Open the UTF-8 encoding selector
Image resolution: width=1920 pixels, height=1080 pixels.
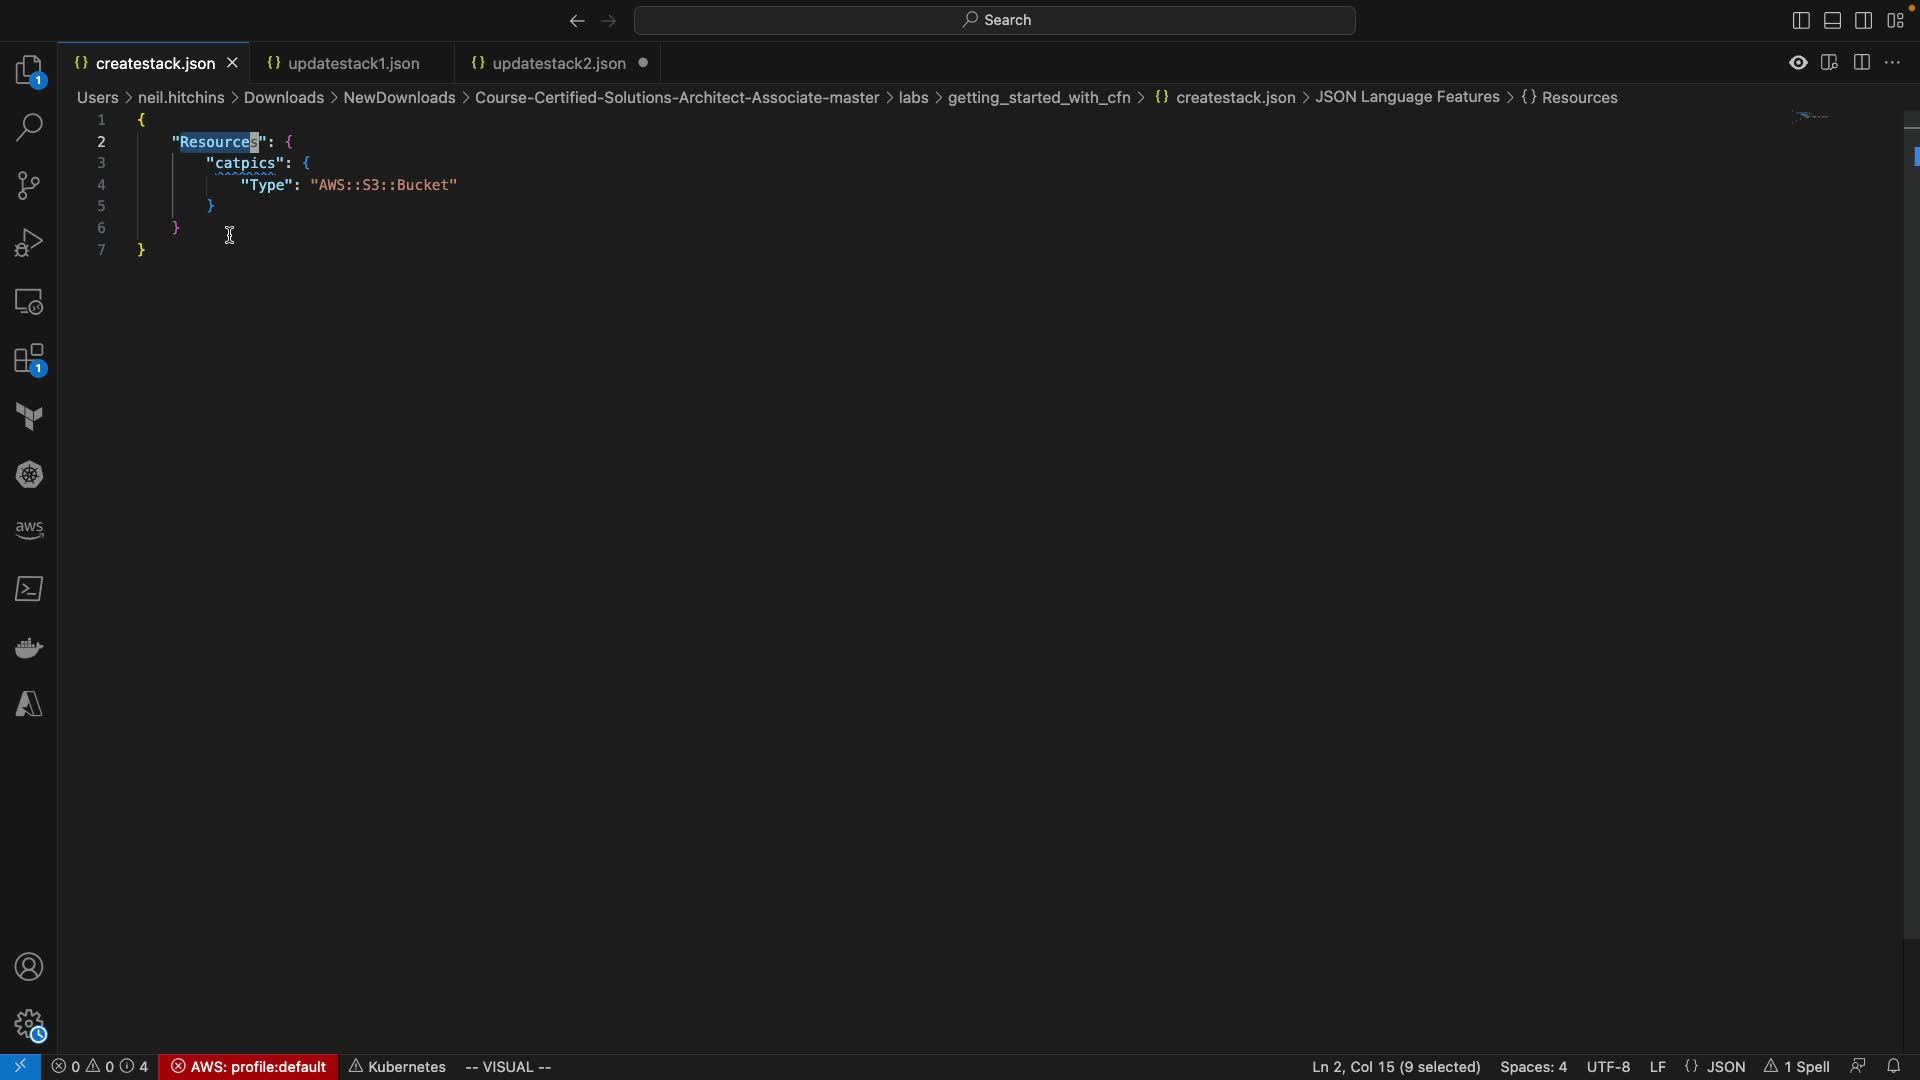(x=1608, y=1067)
